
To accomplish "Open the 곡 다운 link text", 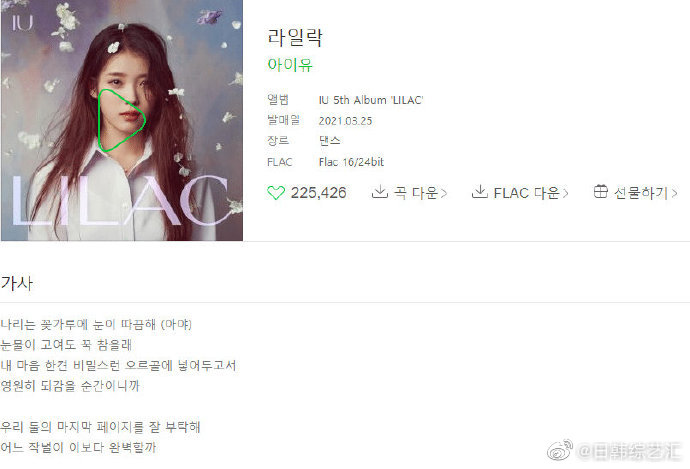I will [415, 193].
